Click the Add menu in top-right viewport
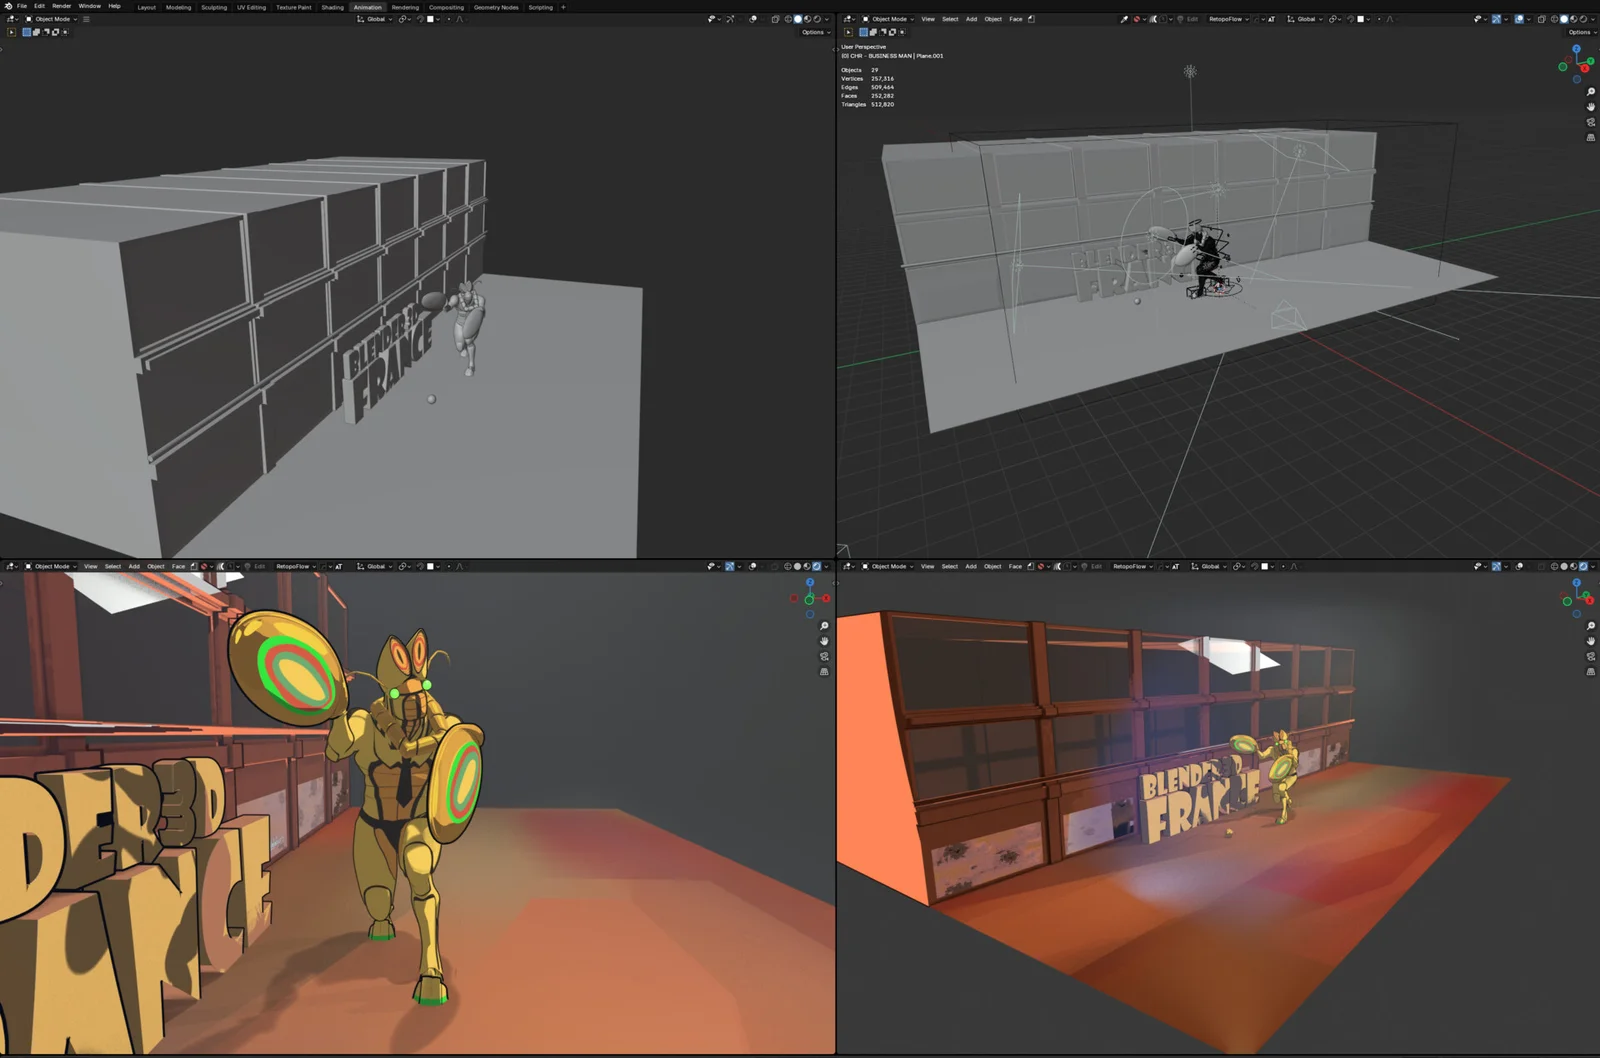The height and width of the screenshot is (1058, 1600). [971, 19]
